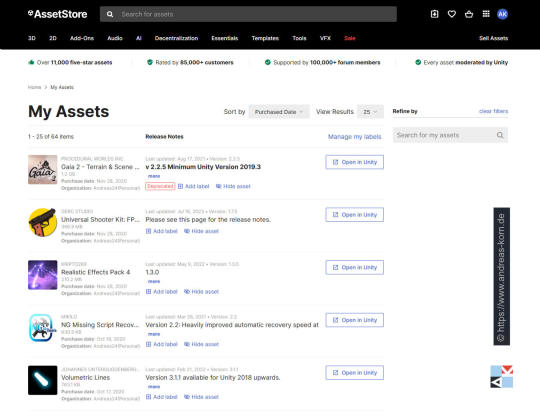Open the 3D category menu
Image resolution: width=540 pixels, height=415 pixels.
(x=32, y=38)
